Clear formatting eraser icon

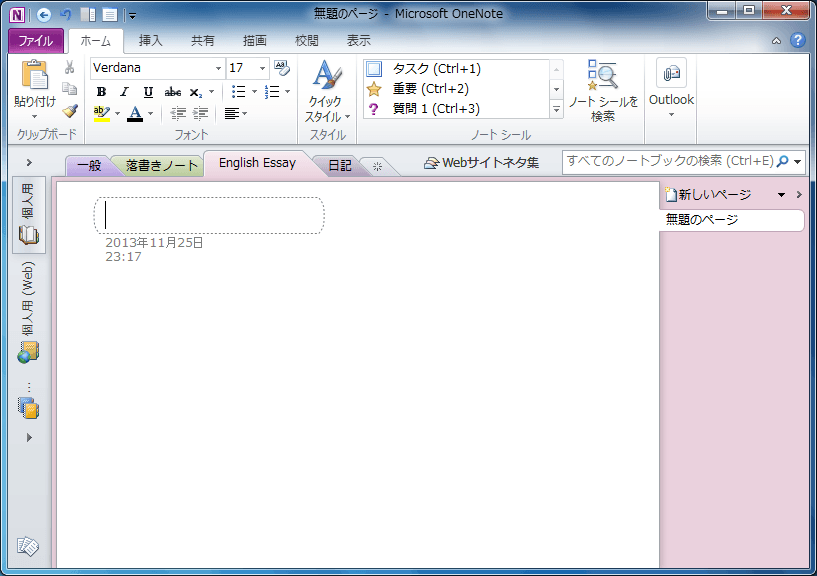pos(282,68)
